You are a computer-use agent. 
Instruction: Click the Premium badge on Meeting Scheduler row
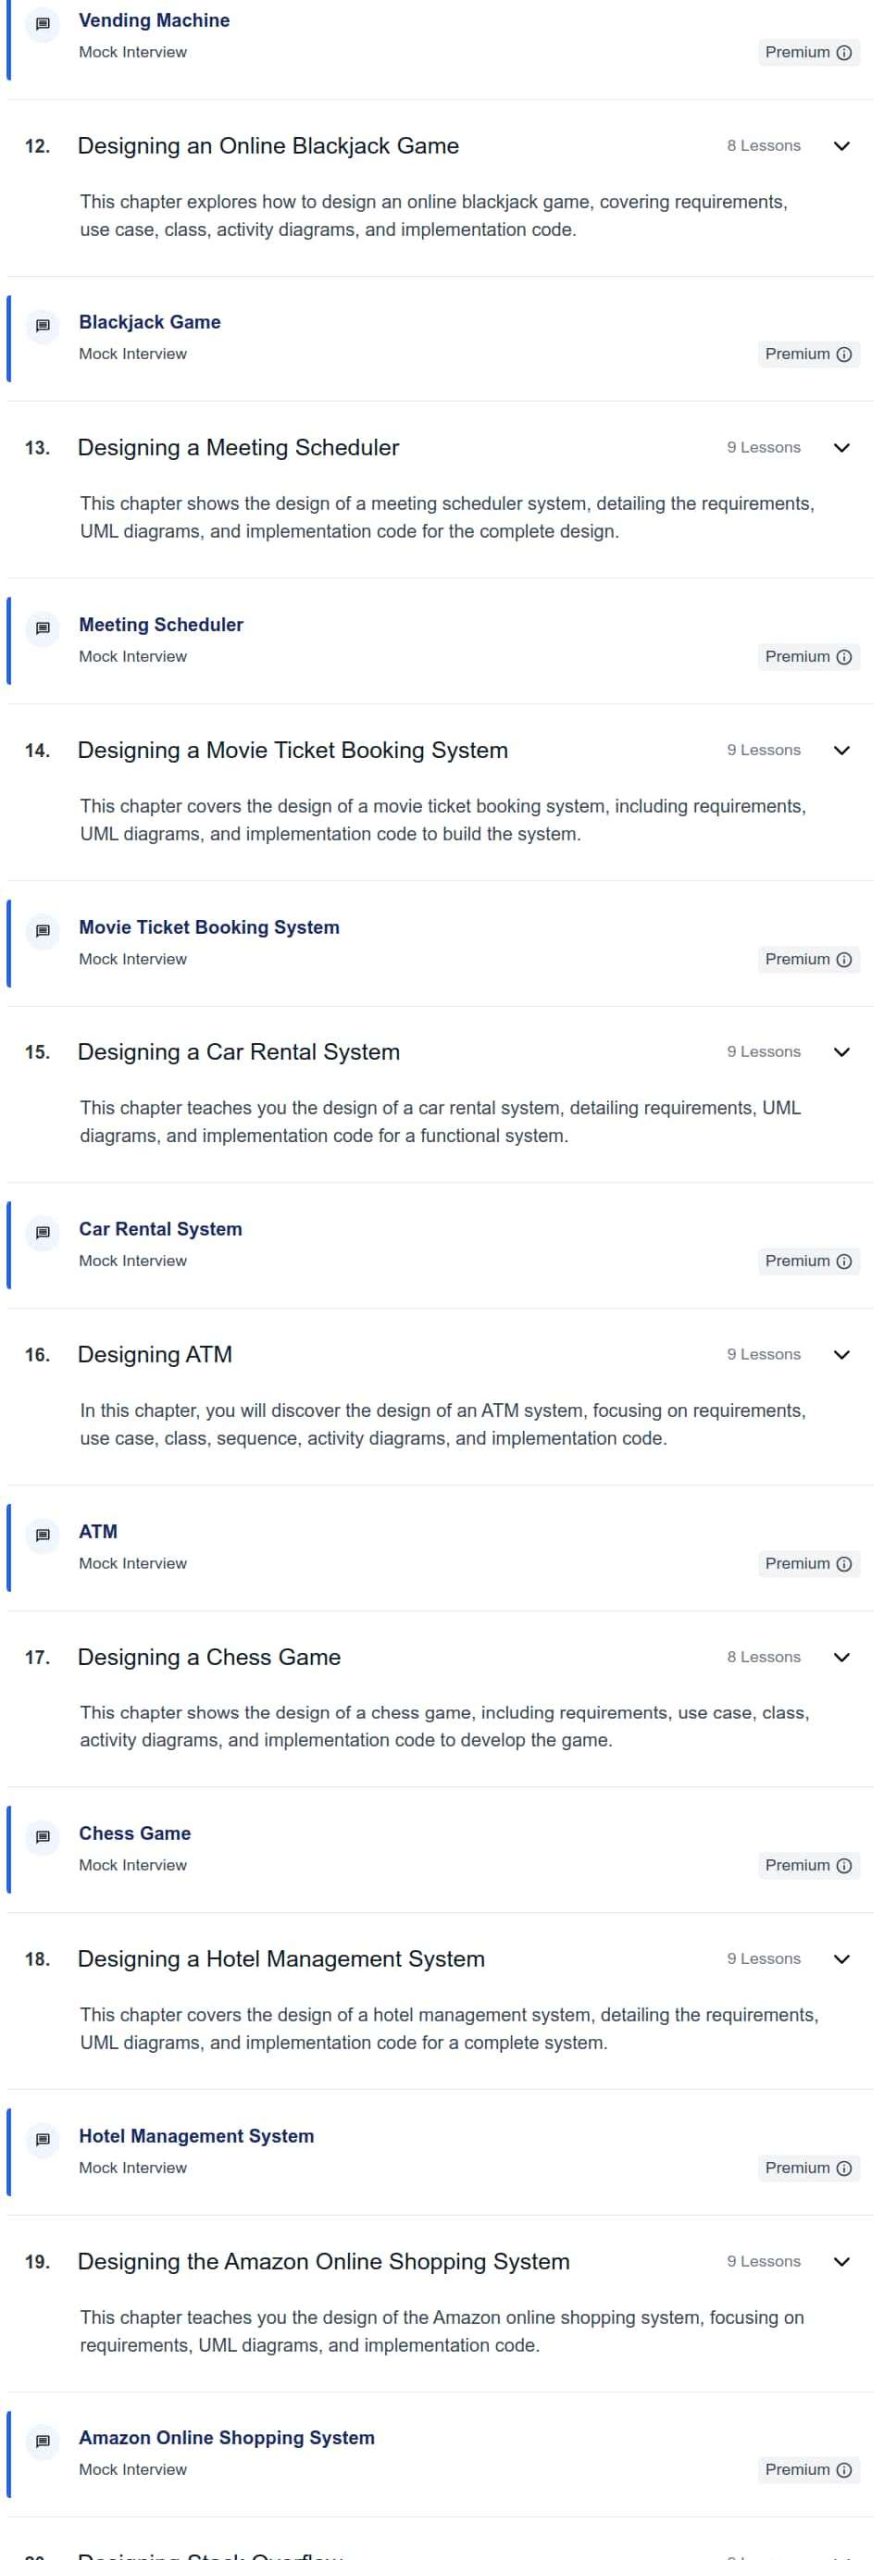coord(808,657)
